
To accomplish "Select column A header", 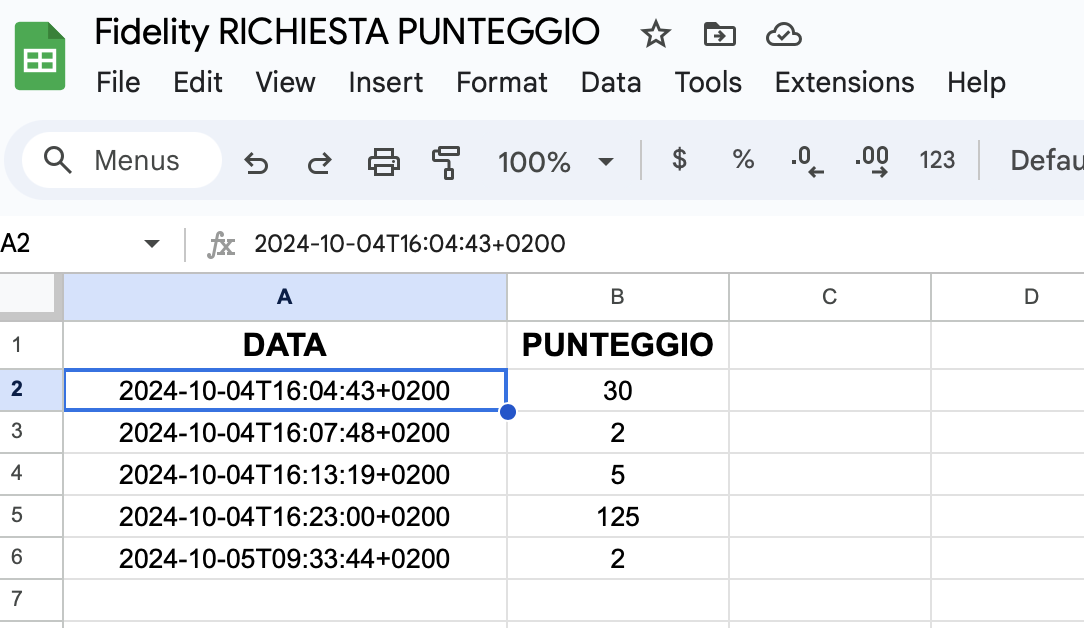I will (285, 297).
